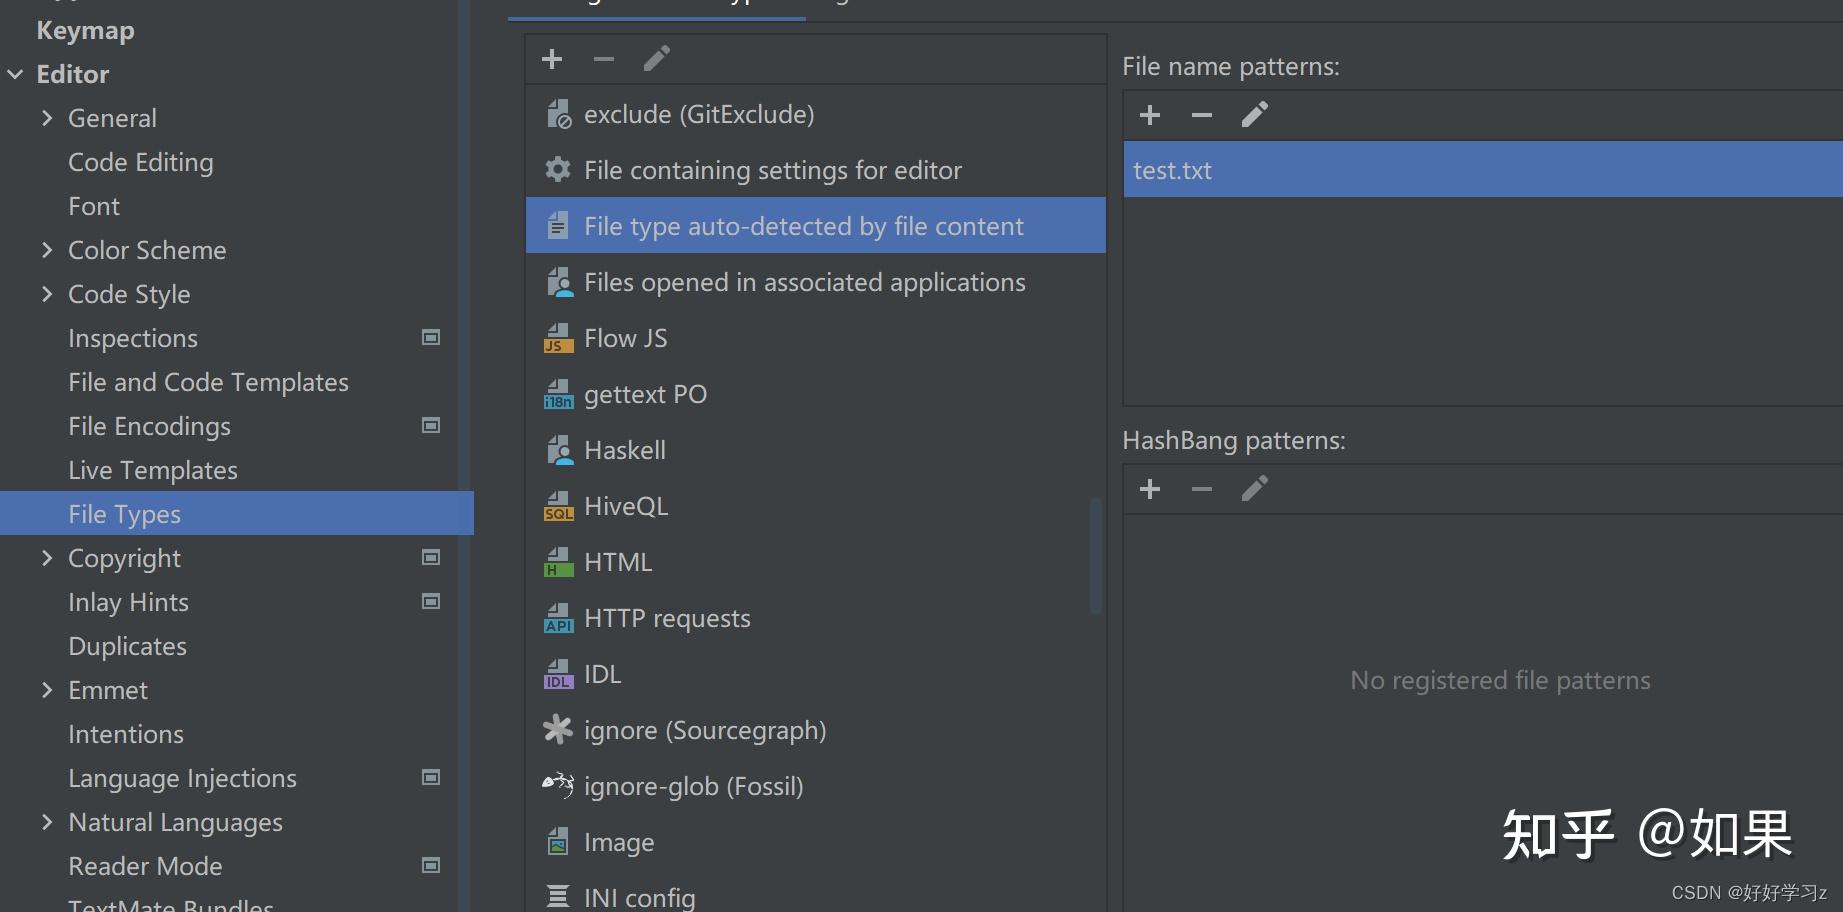Image resolution: width=1843 pixels, height=912 pixels.
Task: Click add button above file types list
Action: pyautogui.click(x=552, y=59)
